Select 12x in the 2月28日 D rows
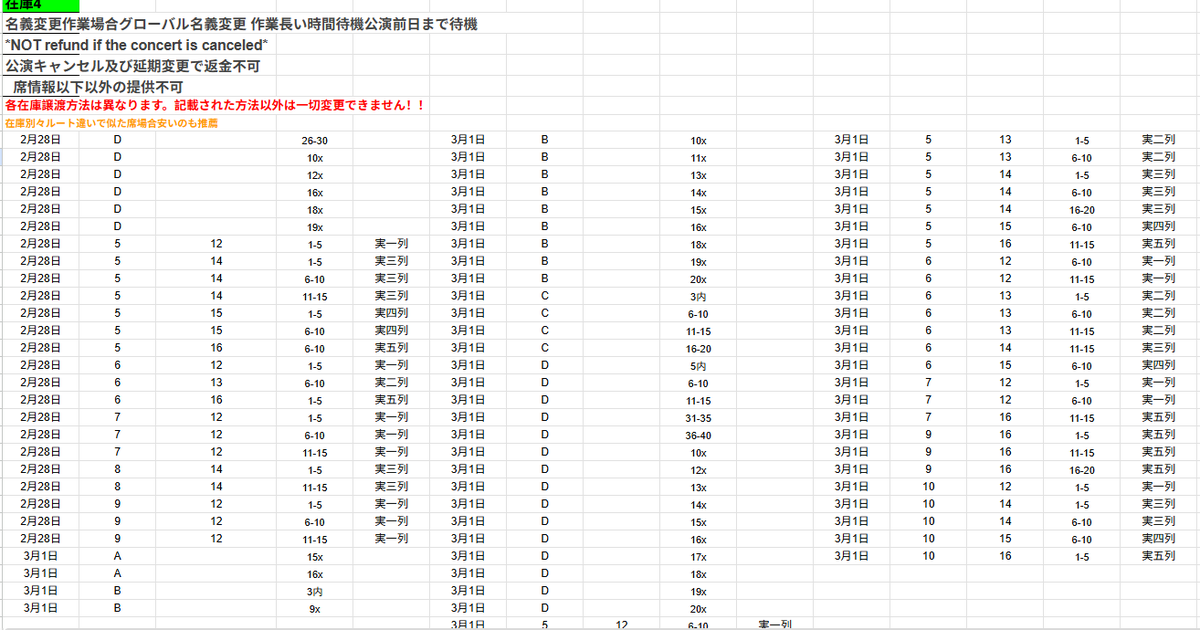This screenshot has height=630, width=1200. [314, 175]
